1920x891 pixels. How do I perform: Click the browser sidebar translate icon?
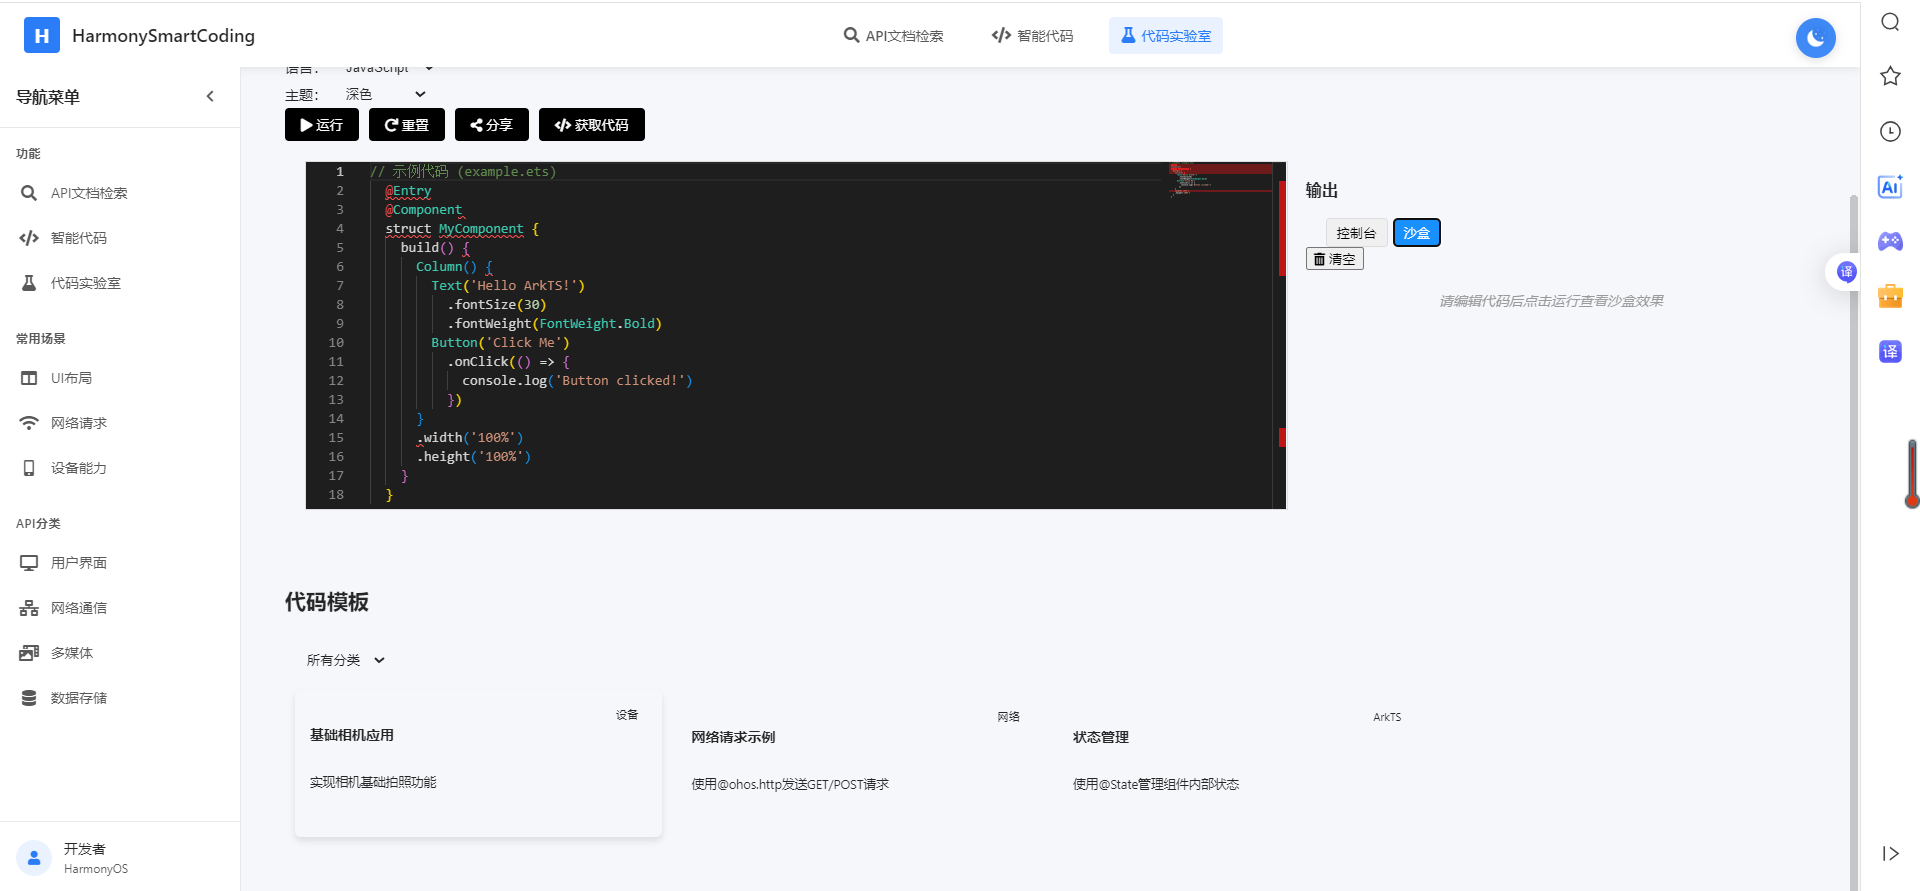1890,351
